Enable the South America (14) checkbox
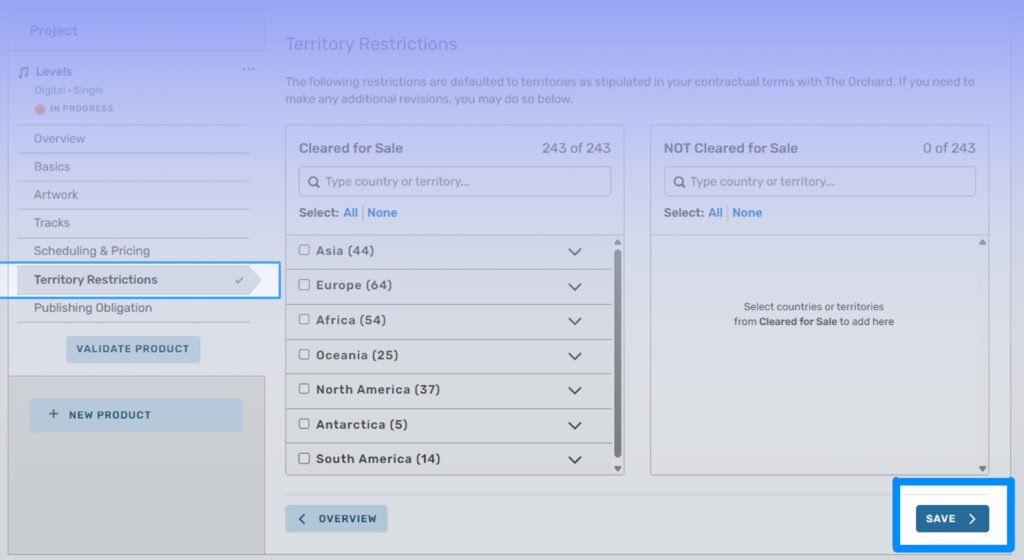1024x560 pixels. (x=304, y=459)
